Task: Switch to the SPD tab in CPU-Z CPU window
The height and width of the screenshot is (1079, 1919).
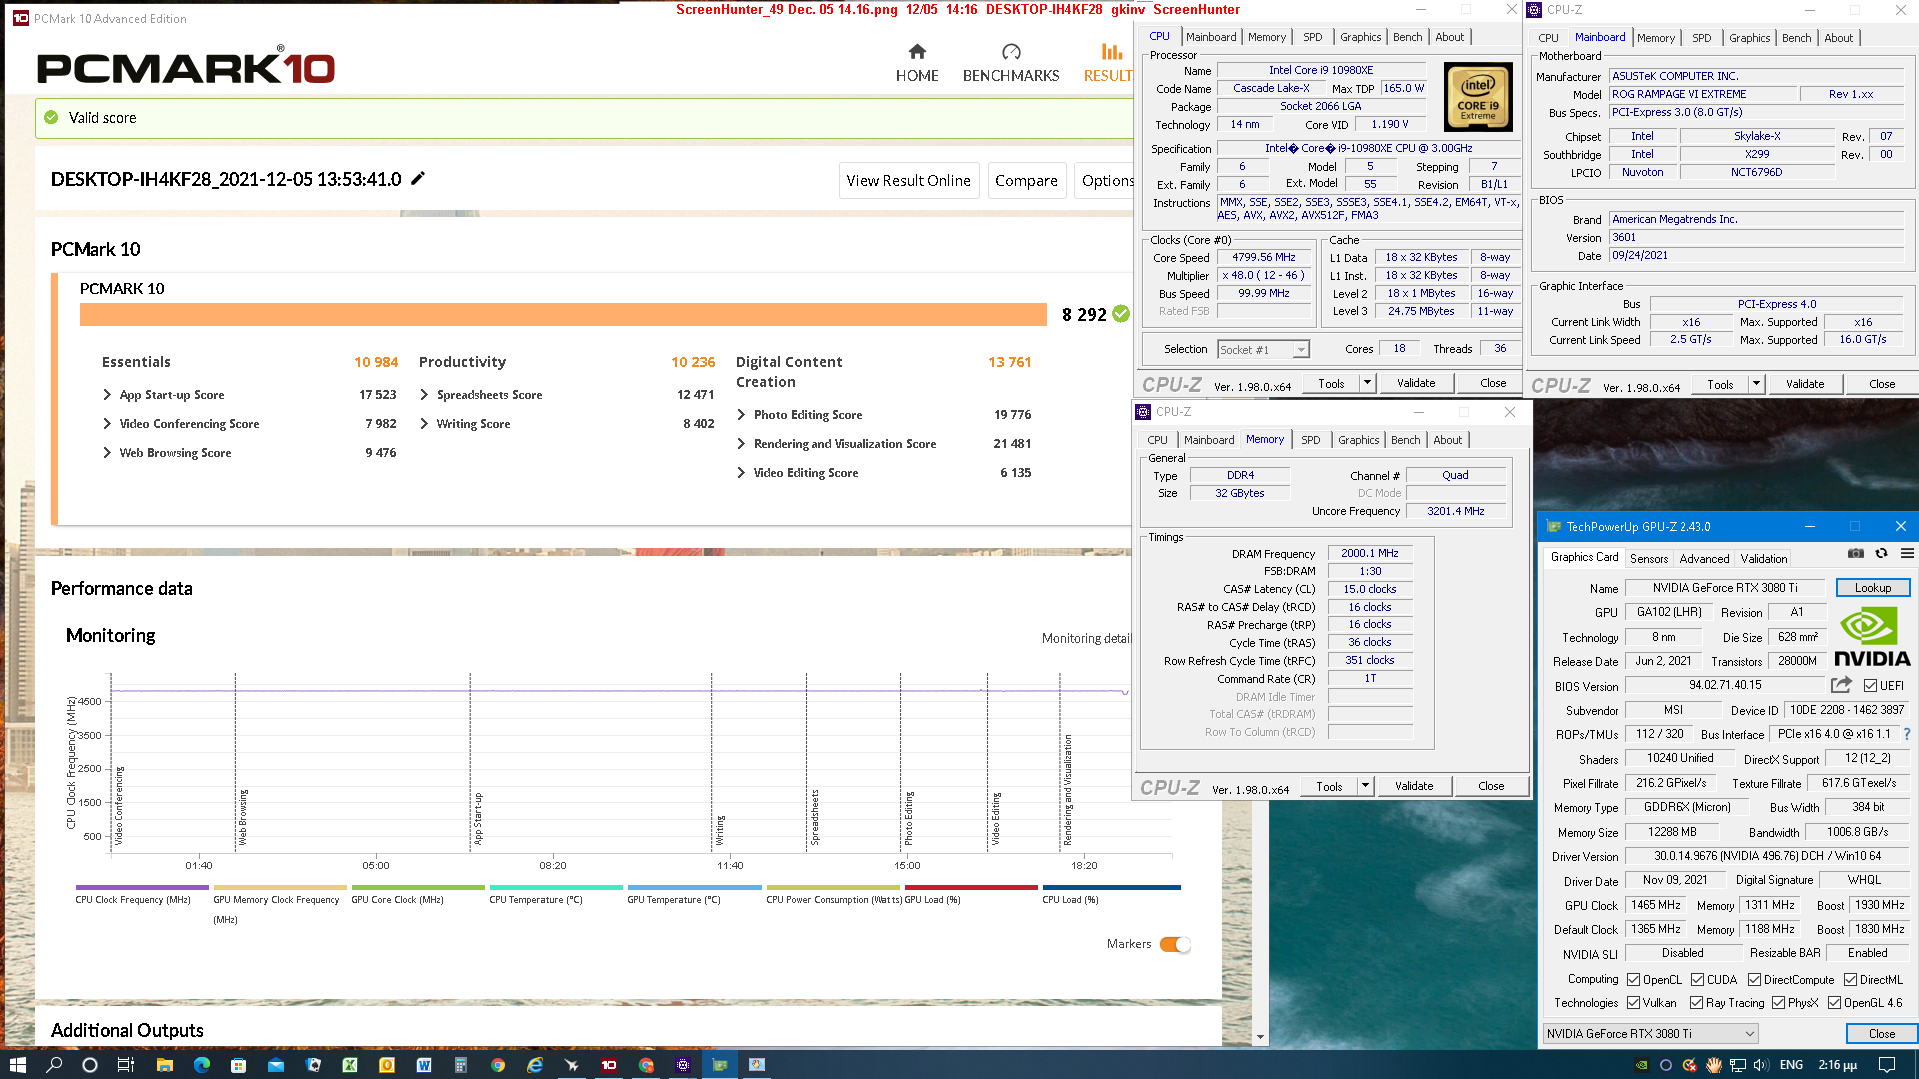Action: [x=1312, y=37]
